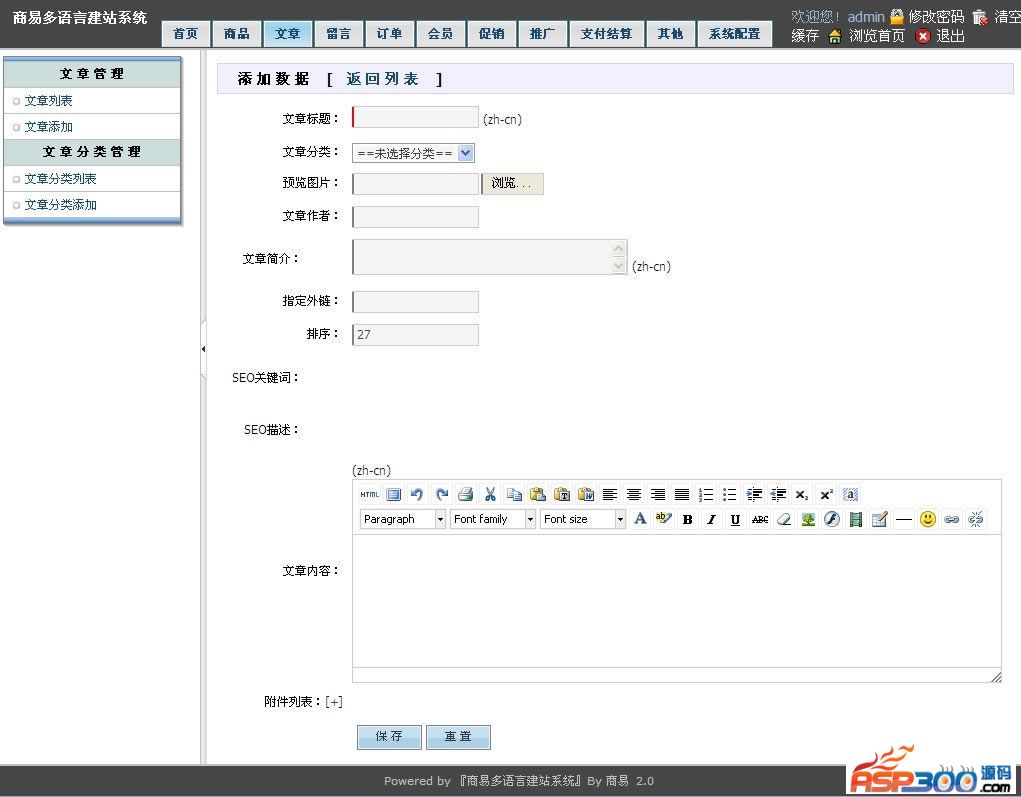Toggle bold formatting in editor
Screen dimensions: 1021x797
(x=687, y=519)
